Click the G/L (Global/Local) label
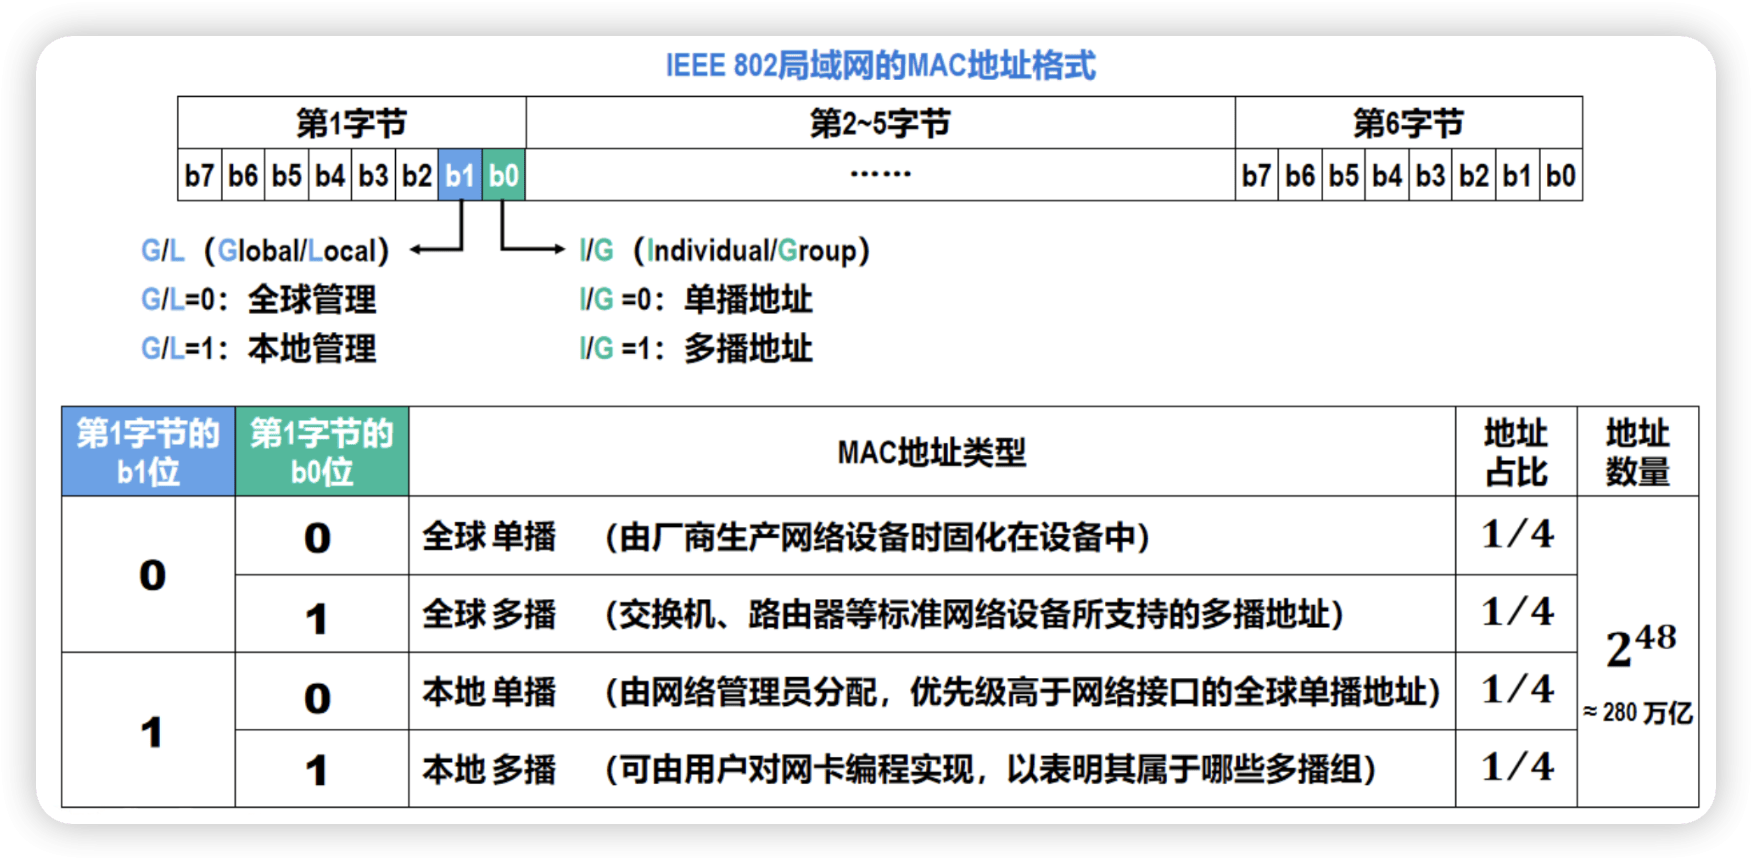The height and width of the screenshot is (860, 1752). (x=265, y=250)
